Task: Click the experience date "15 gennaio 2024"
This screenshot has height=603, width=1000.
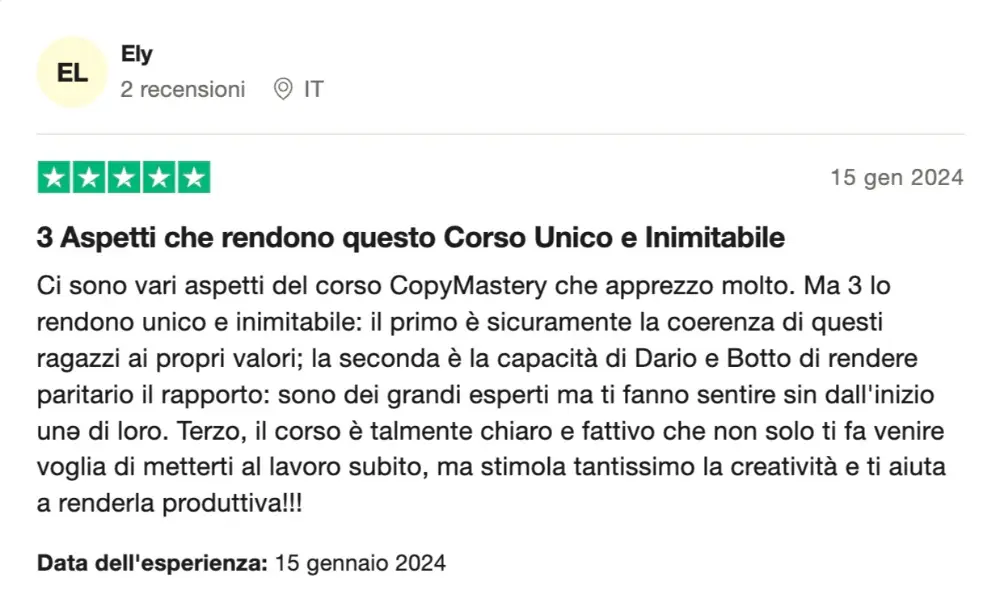Action: [360, 562]
